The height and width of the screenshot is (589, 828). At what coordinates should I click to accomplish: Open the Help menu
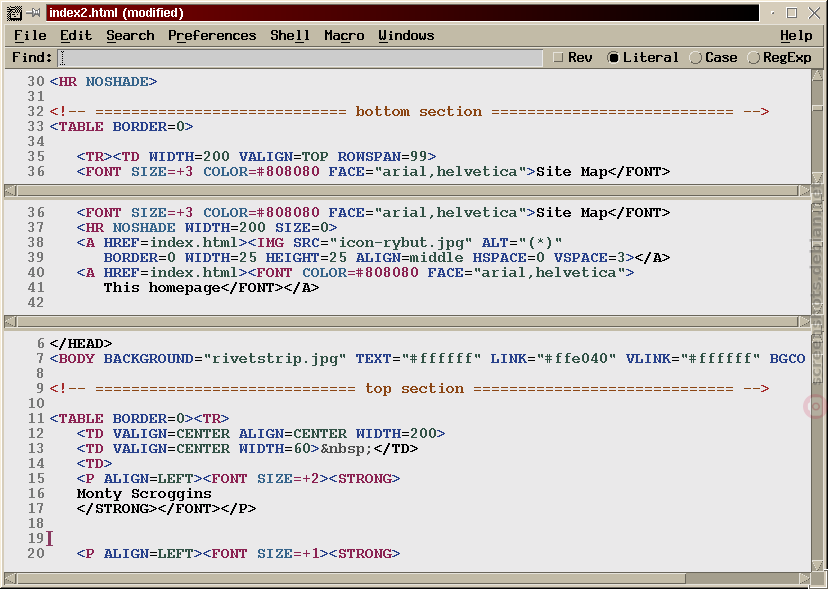point(796,35)
